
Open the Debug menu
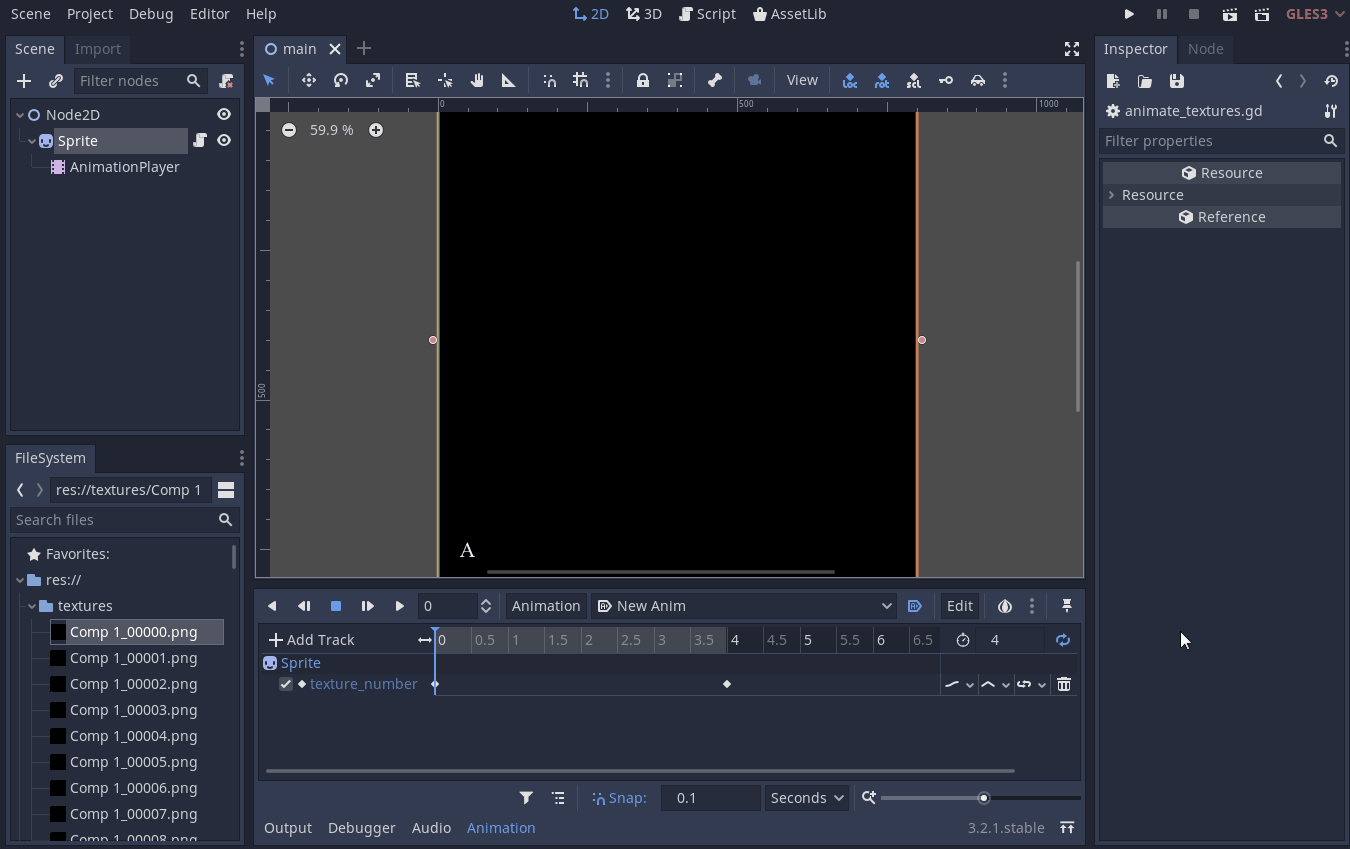(150, 13)
